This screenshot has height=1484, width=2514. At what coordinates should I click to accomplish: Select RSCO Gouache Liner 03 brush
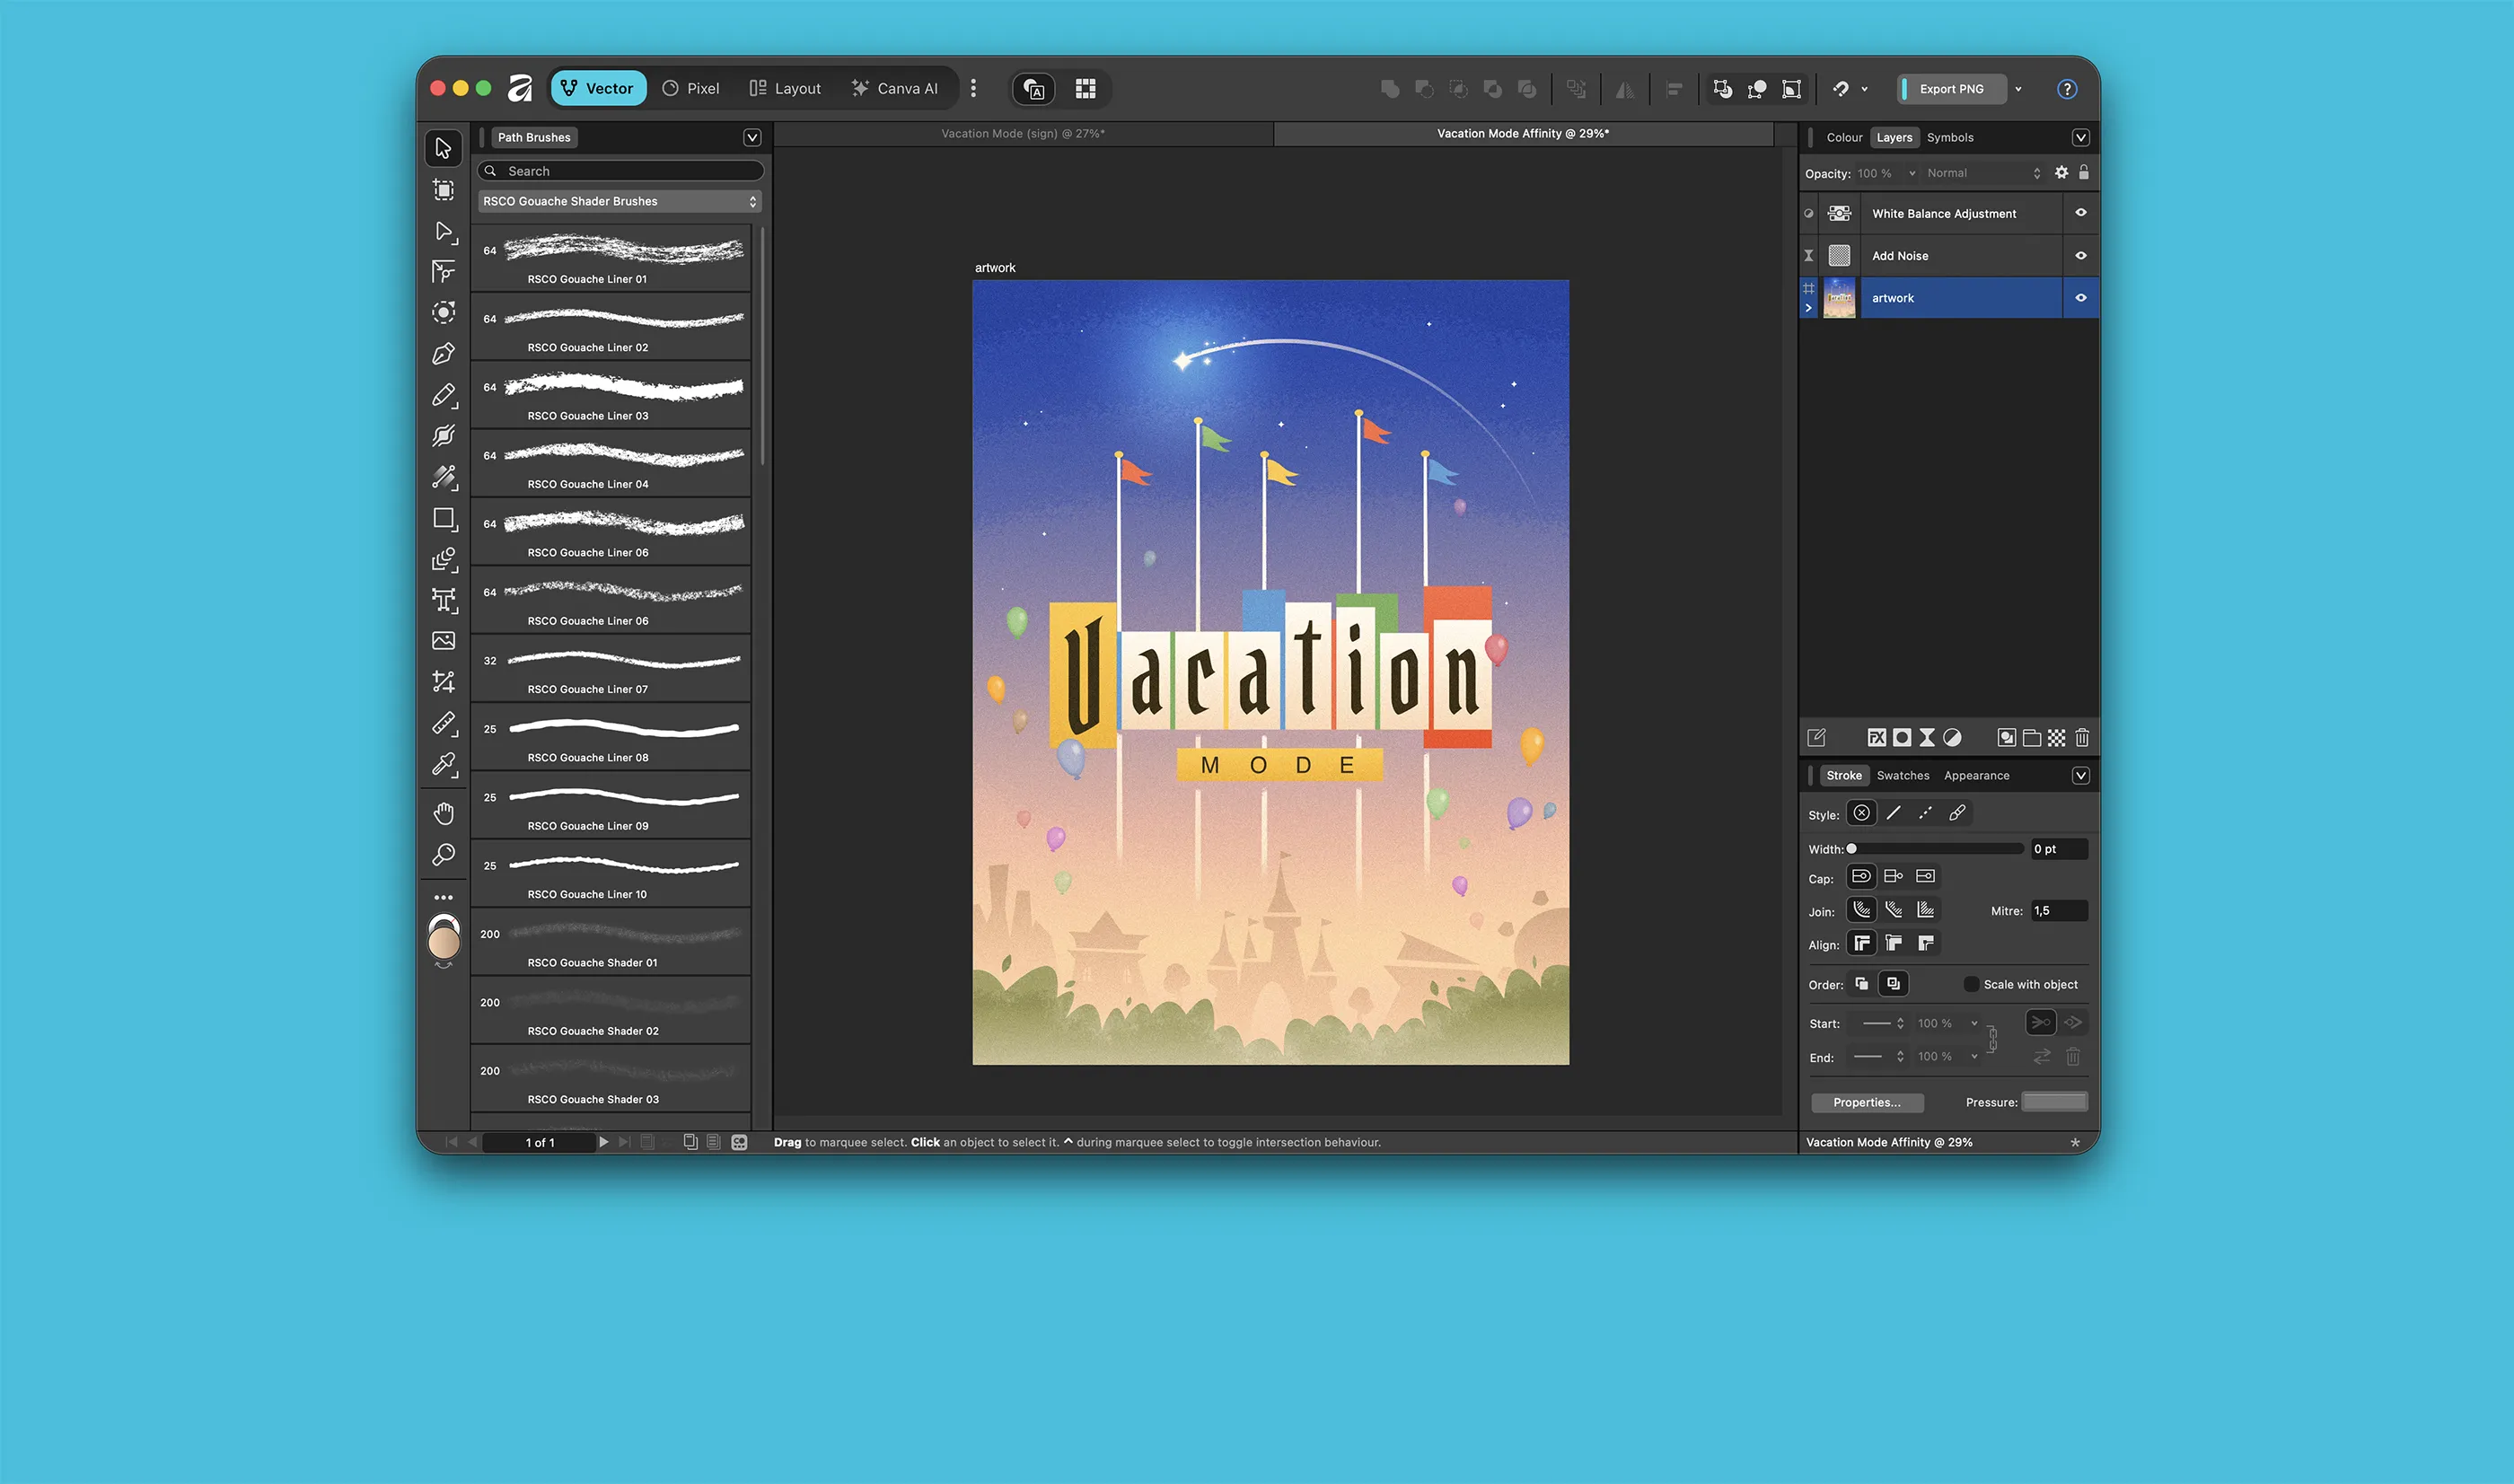[x=611, y=395]
